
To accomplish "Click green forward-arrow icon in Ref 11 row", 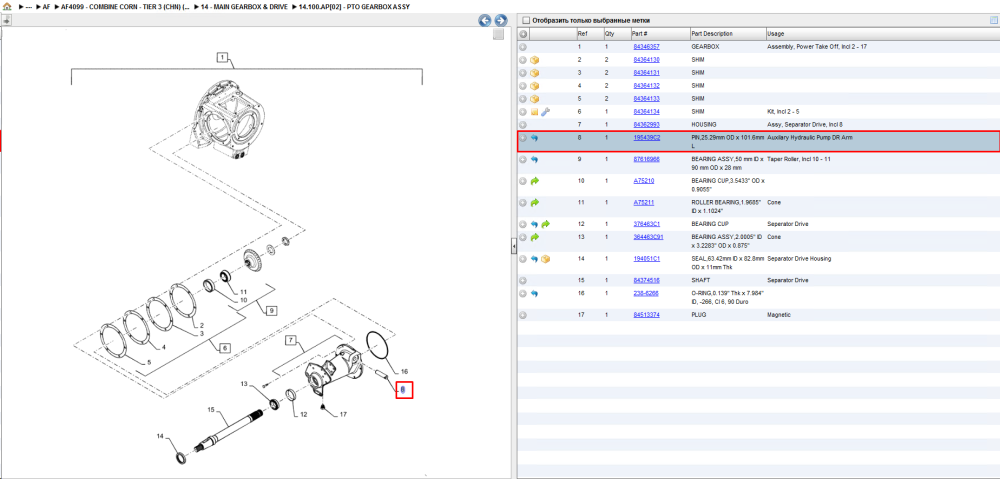I will point(534,203).
